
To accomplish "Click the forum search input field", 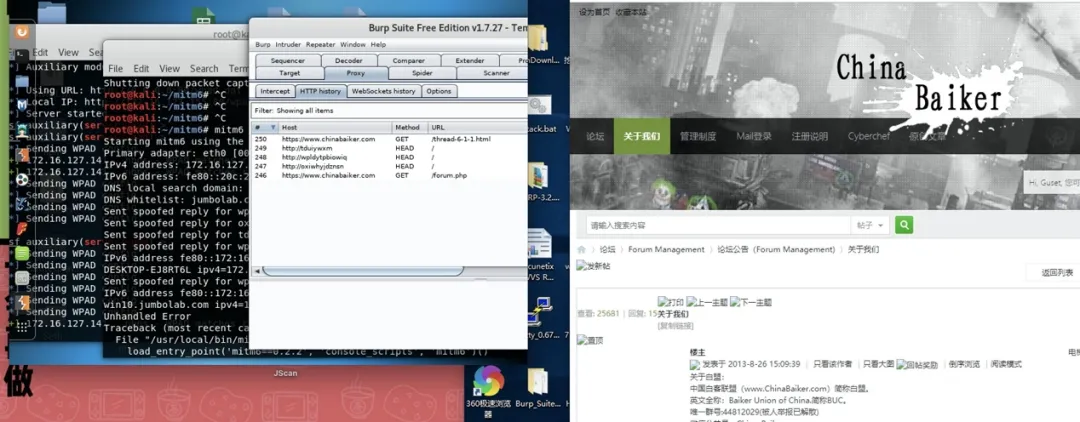I will [718, 225].
